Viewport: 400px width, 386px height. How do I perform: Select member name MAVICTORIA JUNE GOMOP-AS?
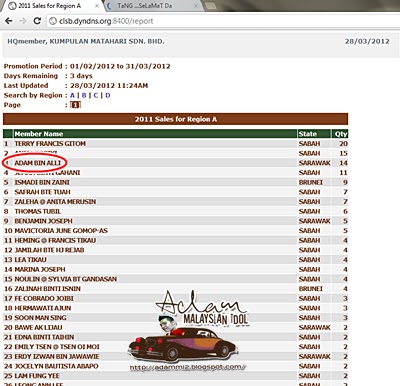point(61,231)
